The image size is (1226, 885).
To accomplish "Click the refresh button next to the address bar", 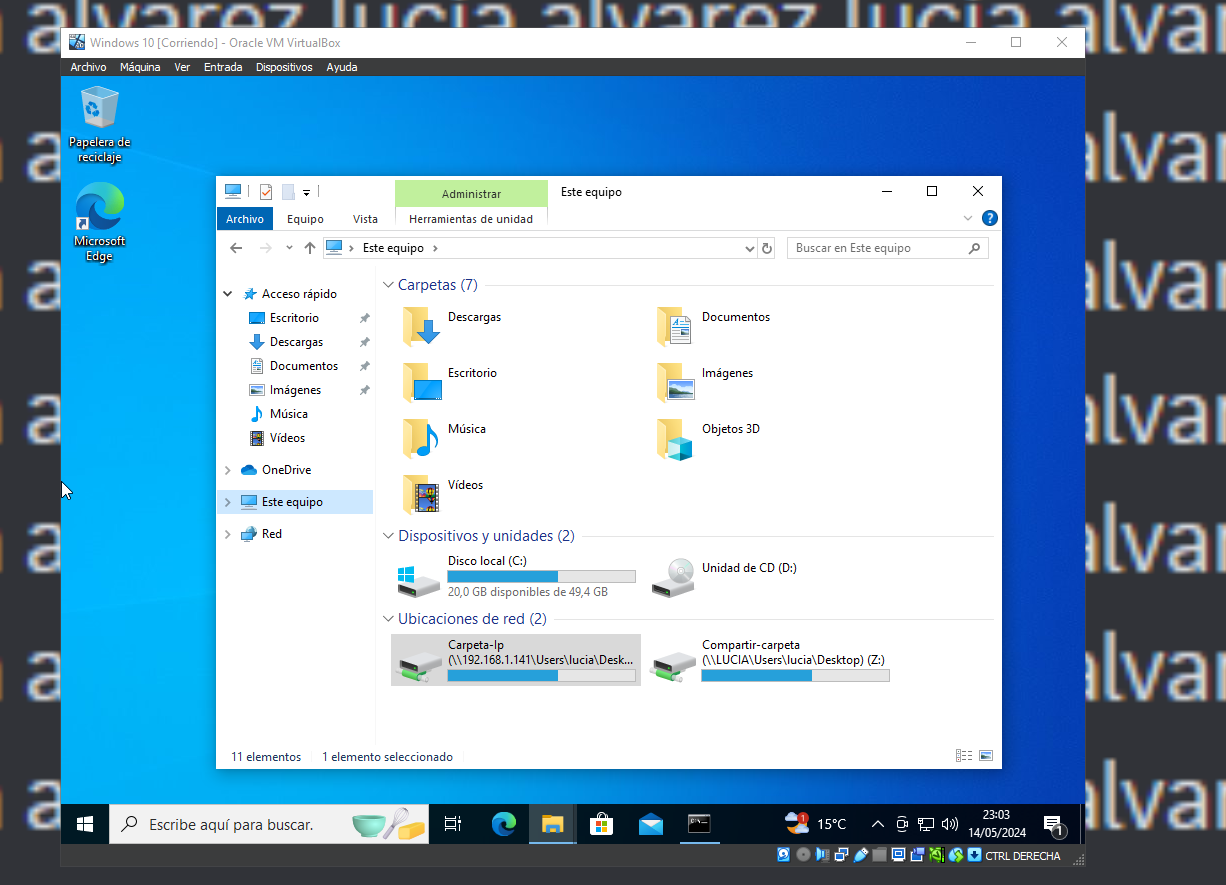I will (x=767, y=247).
